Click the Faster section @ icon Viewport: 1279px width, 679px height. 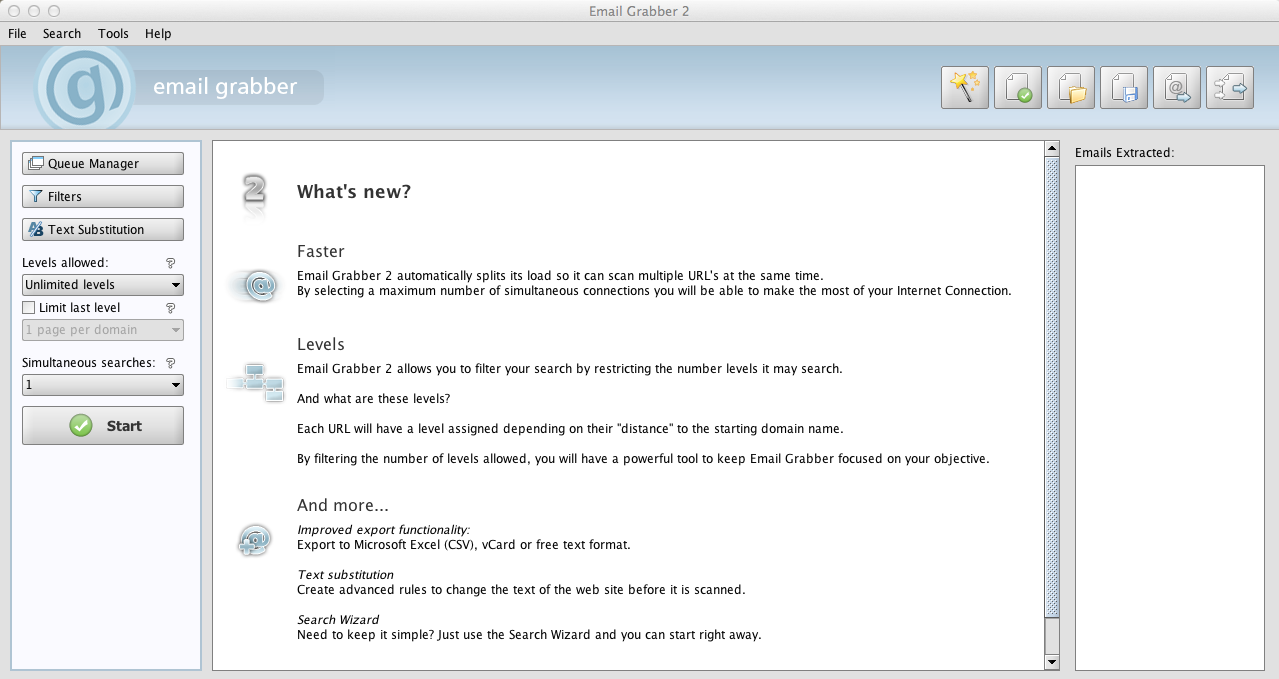254,286
